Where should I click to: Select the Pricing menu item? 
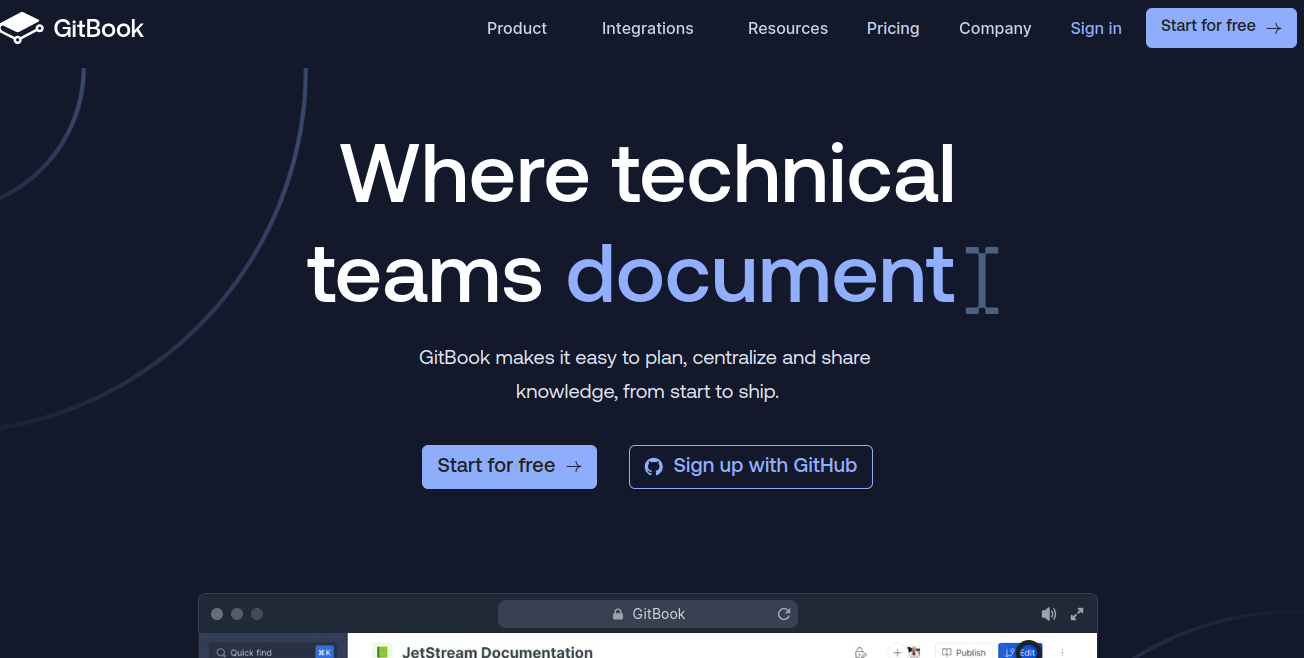click(x=893, y=28)
